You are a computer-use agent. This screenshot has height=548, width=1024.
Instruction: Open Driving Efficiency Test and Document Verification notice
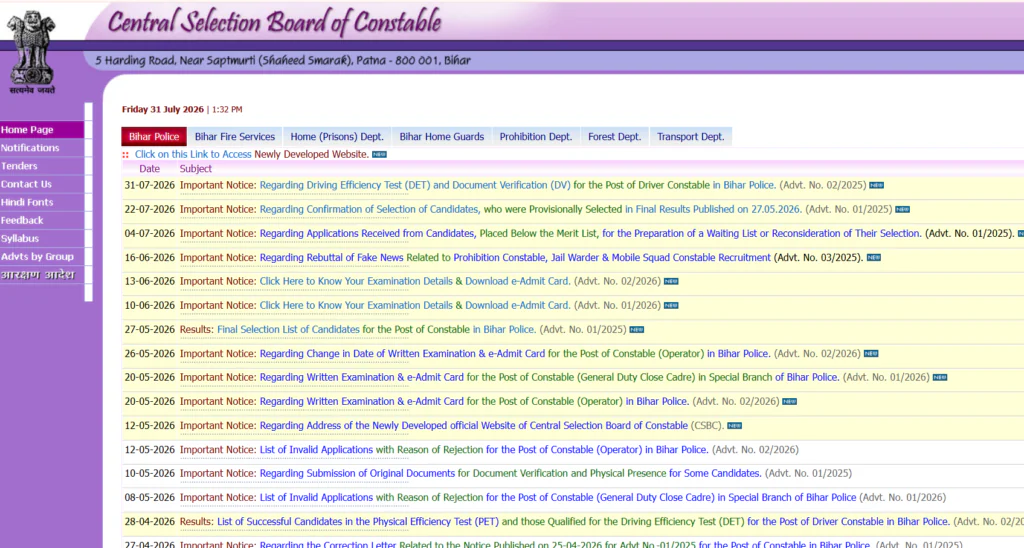click(517, 185)
